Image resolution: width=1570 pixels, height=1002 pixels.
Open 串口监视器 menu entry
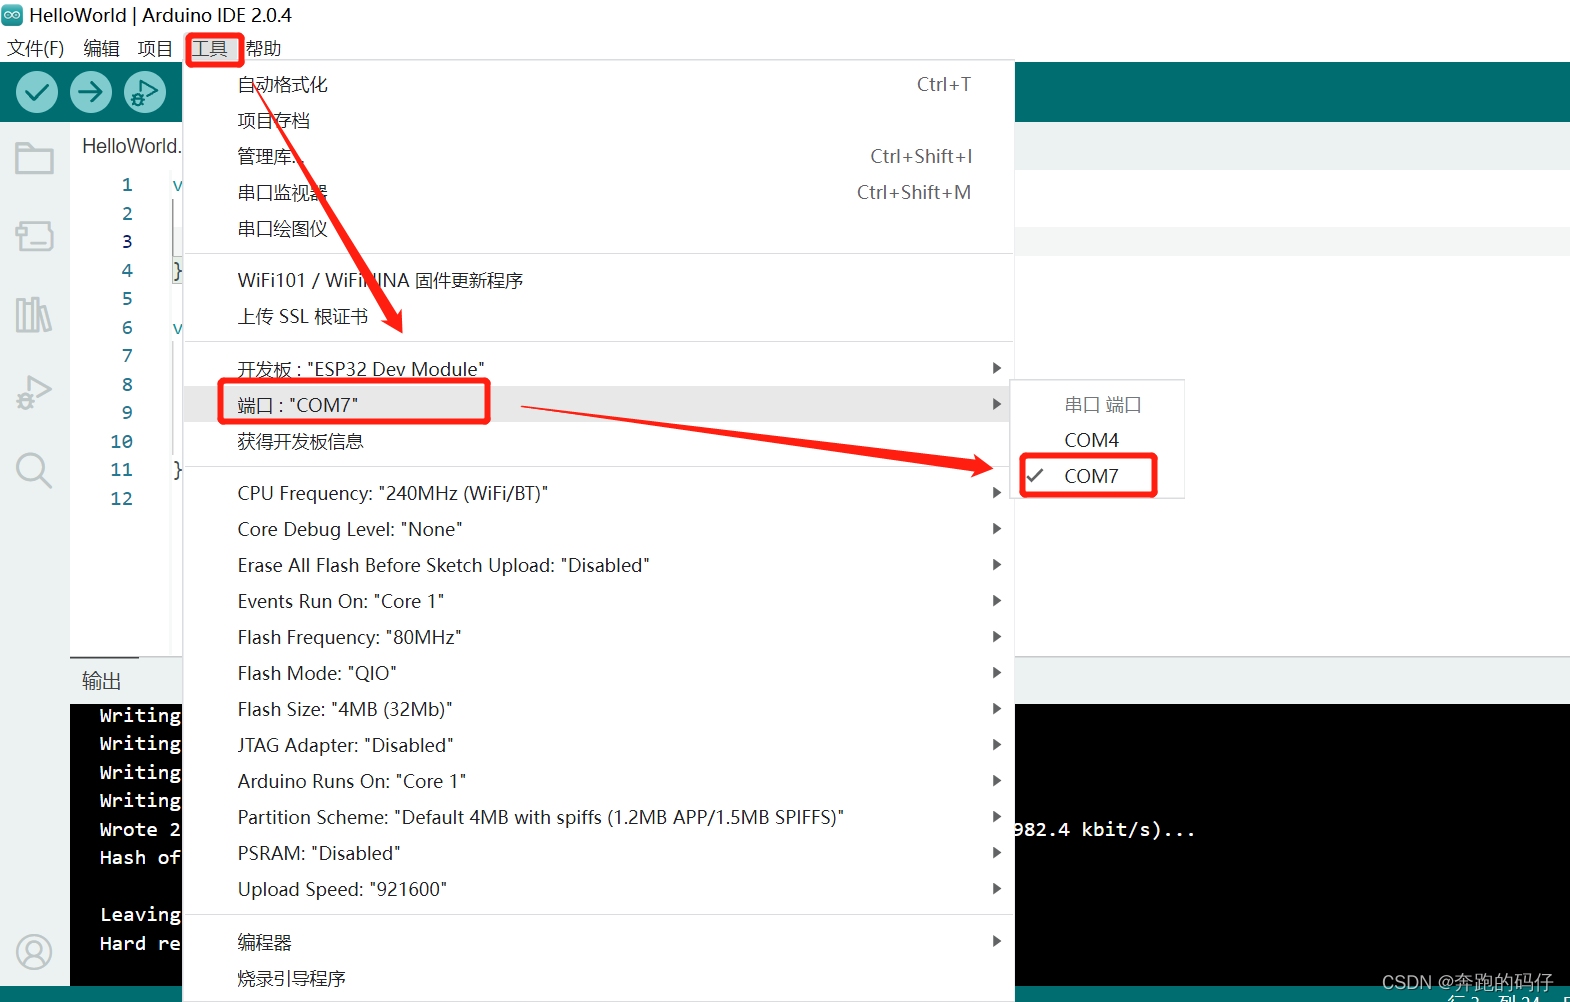tap(598, 193)
